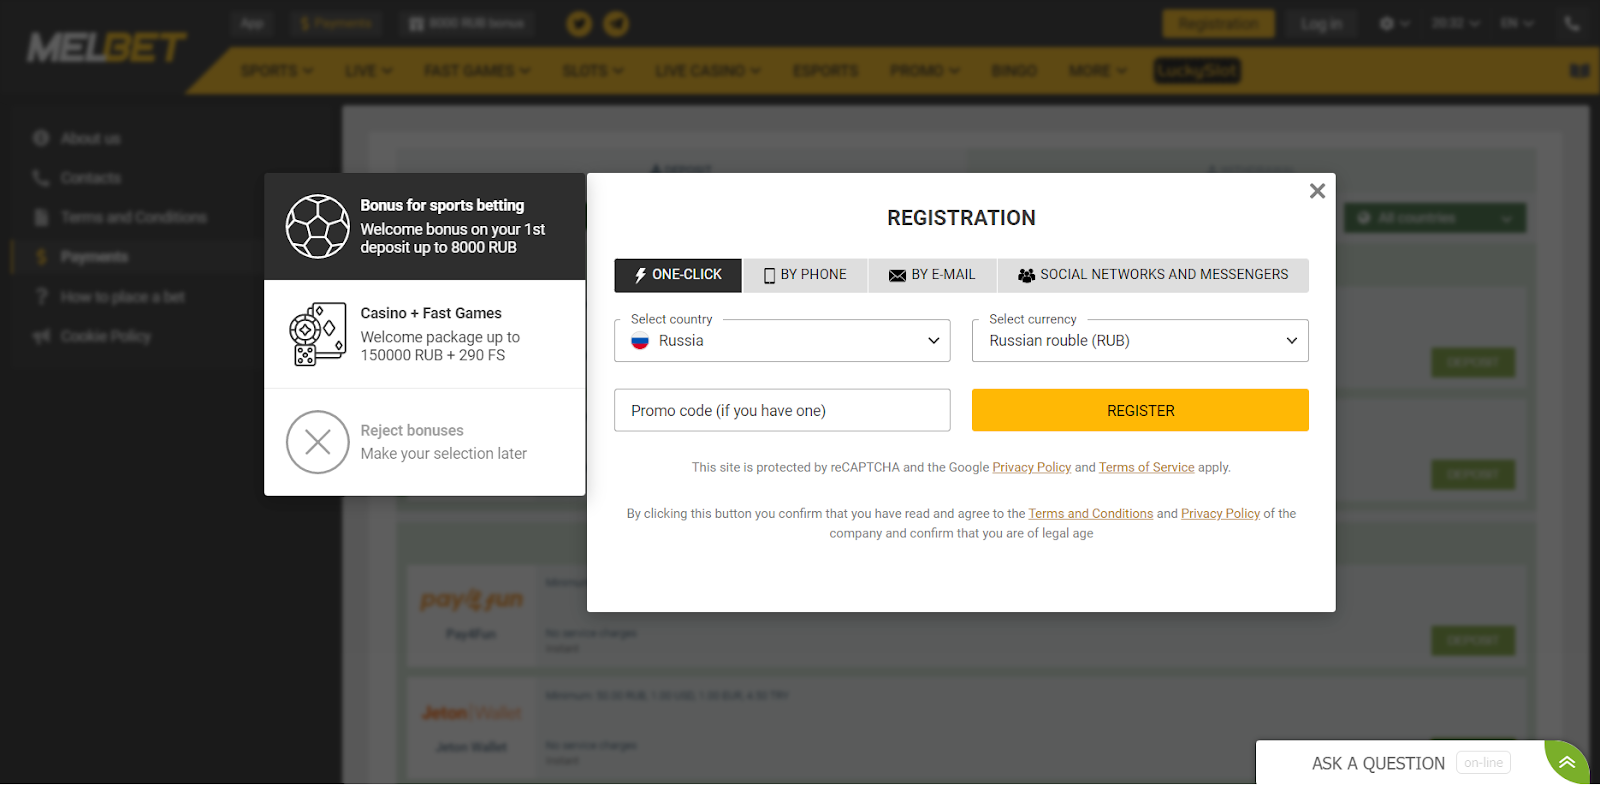Screen dimensions: 1600x785
Task: Open the Ask a Question chat bar
Action: click(x=1400, y=763)
